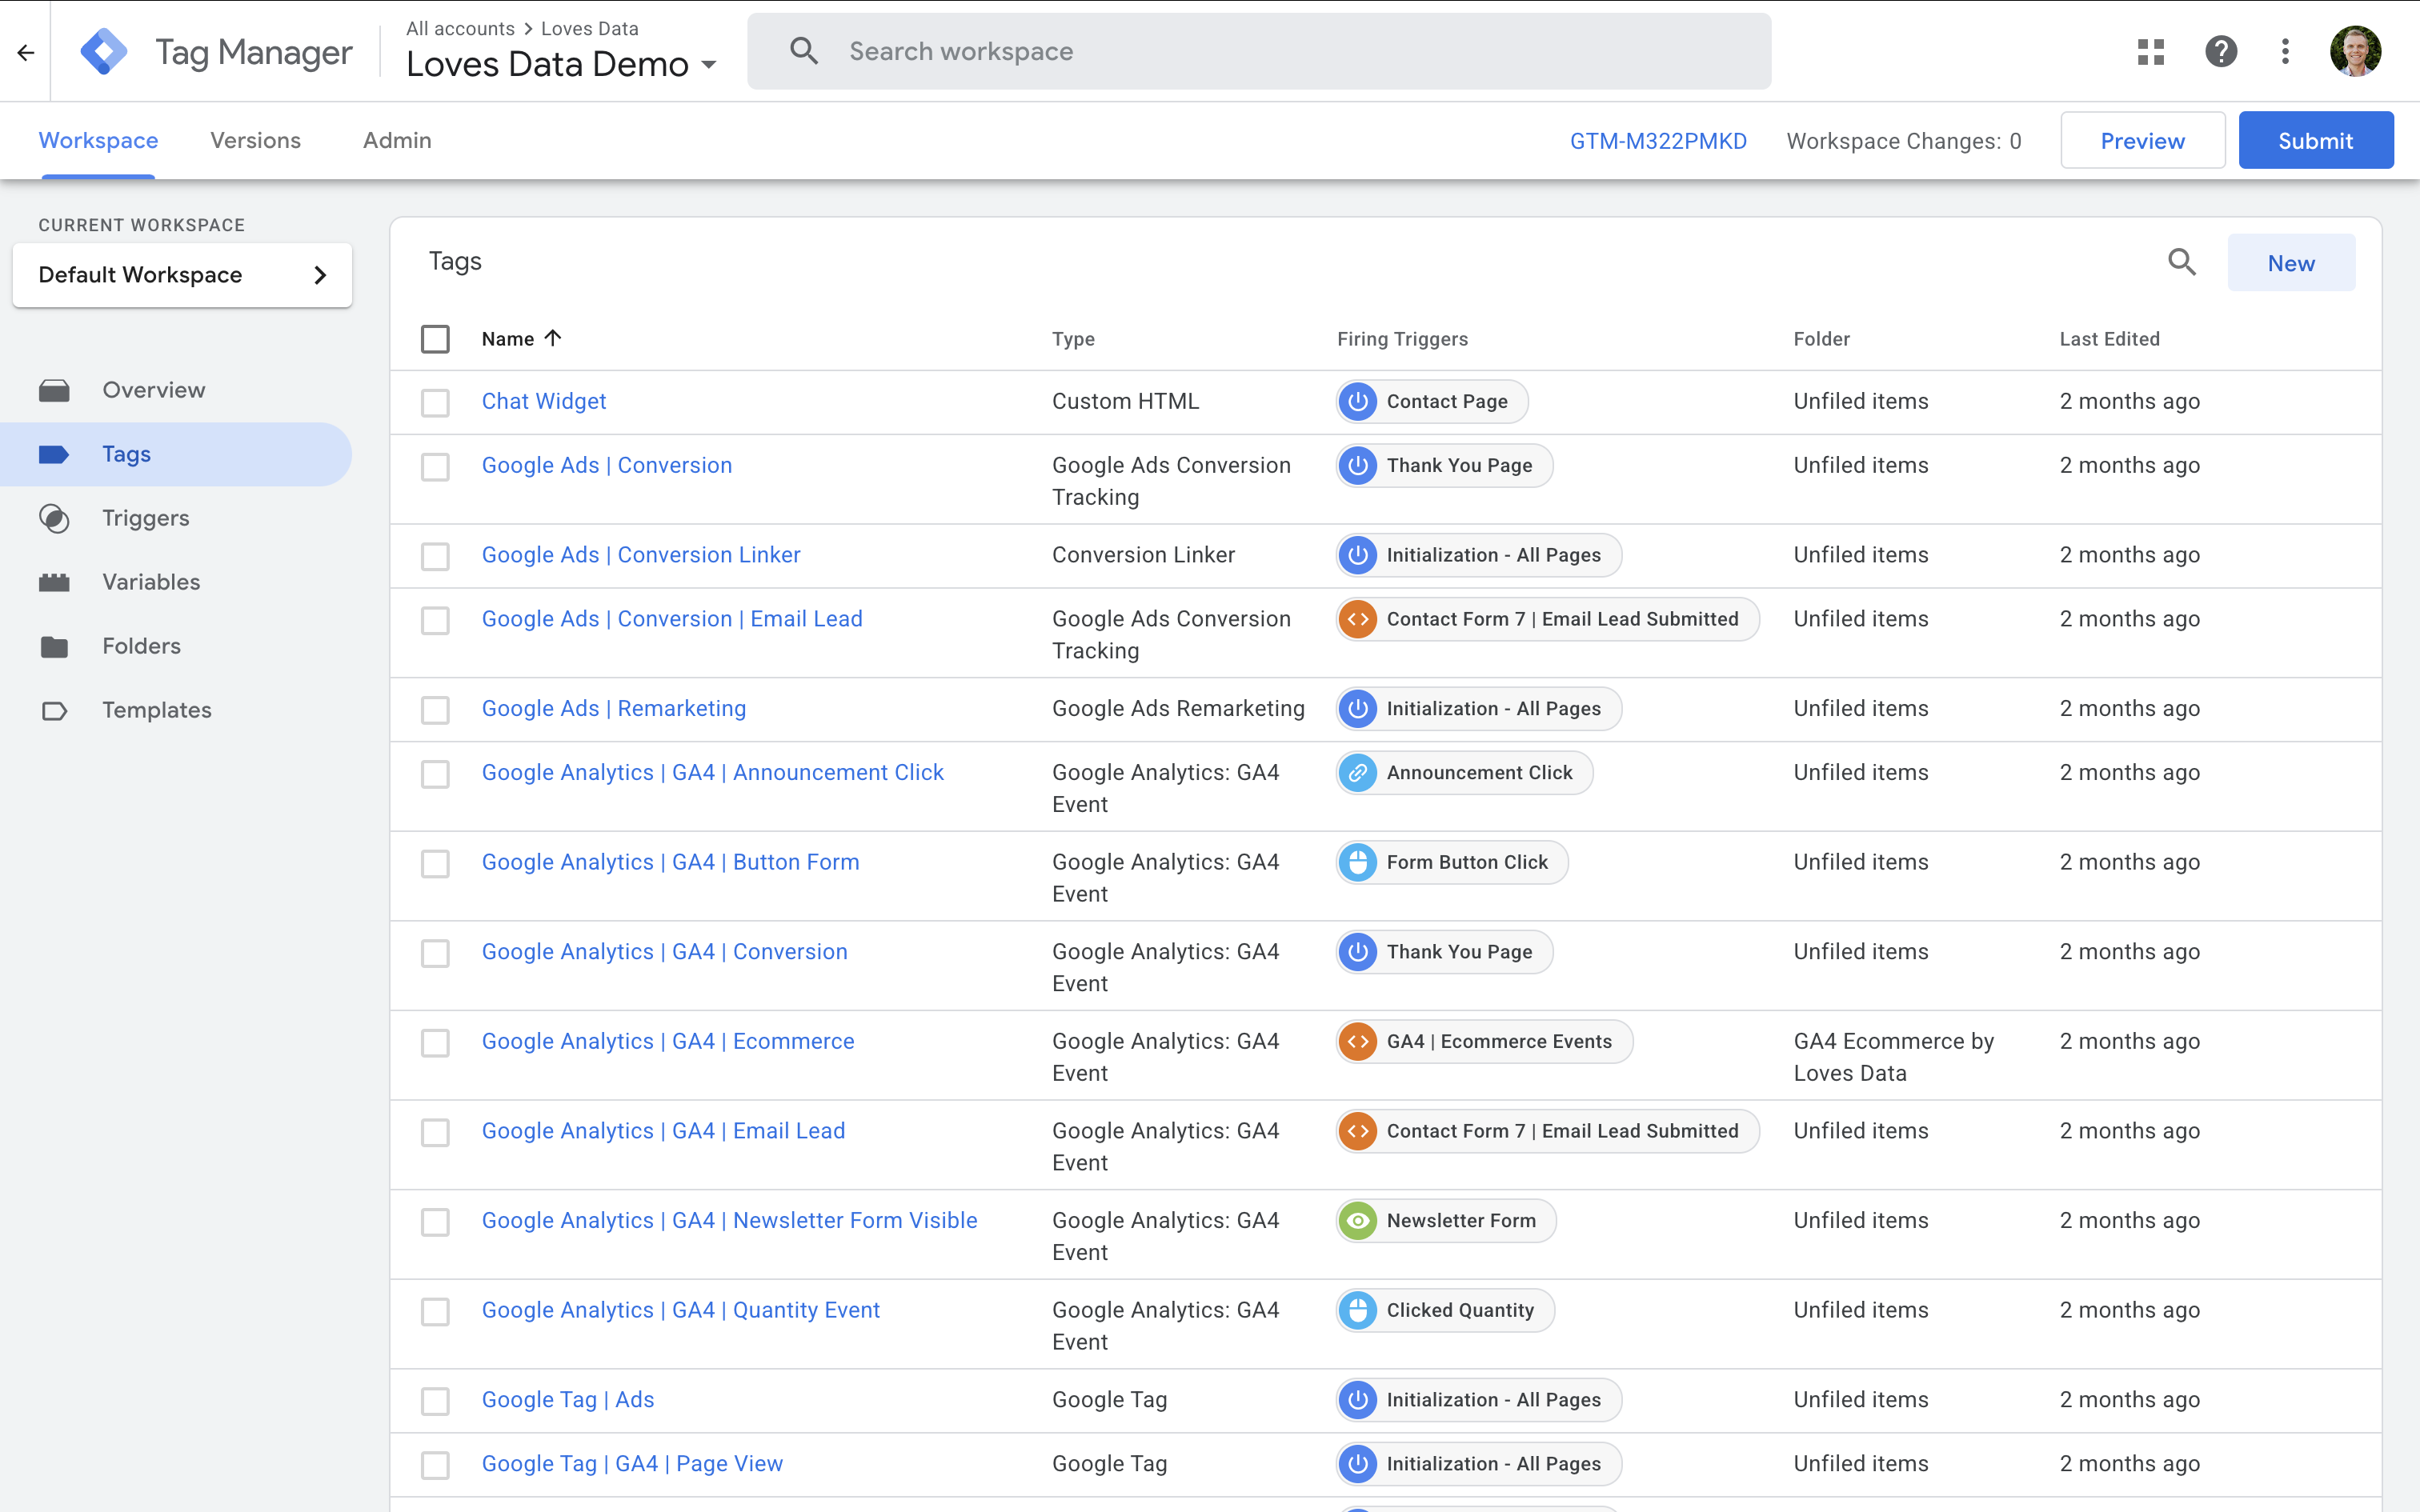
Task: Click the Submit button
Action: pos(2315,140)
